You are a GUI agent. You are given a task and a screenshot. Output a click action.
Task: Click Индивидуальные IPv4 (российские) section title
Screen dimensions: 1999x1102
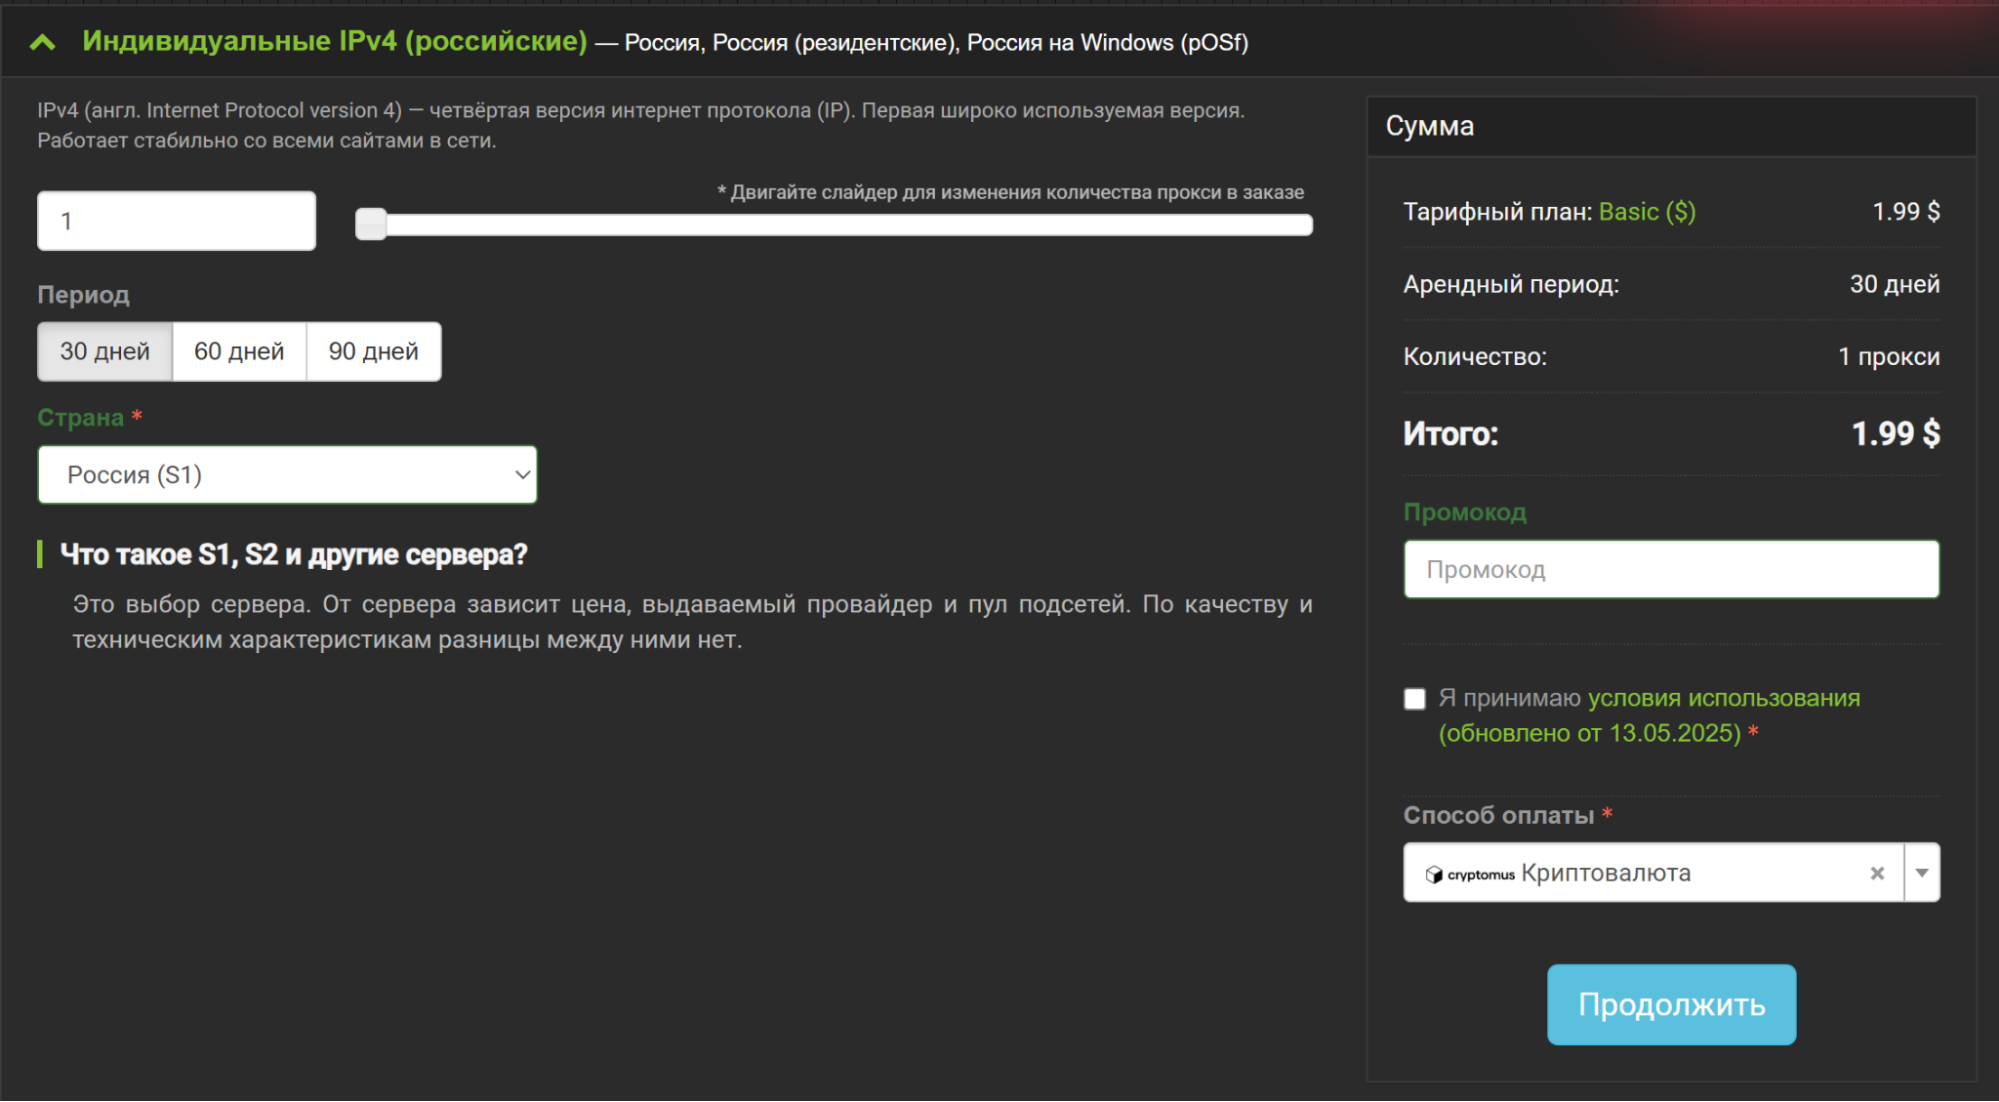(334, 41)
